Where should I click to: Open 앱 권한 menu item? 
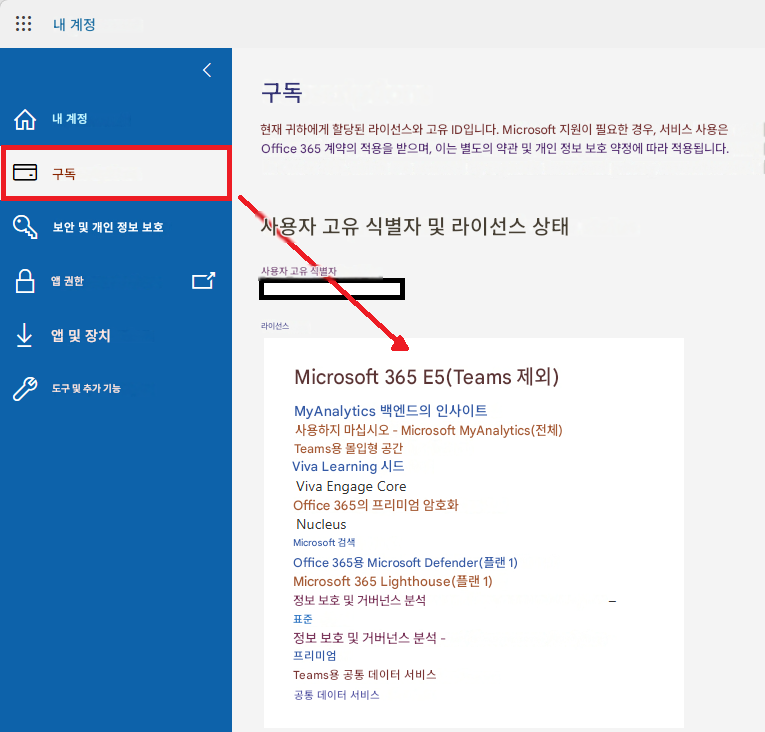pyautogui.click(x=67, y=281)
